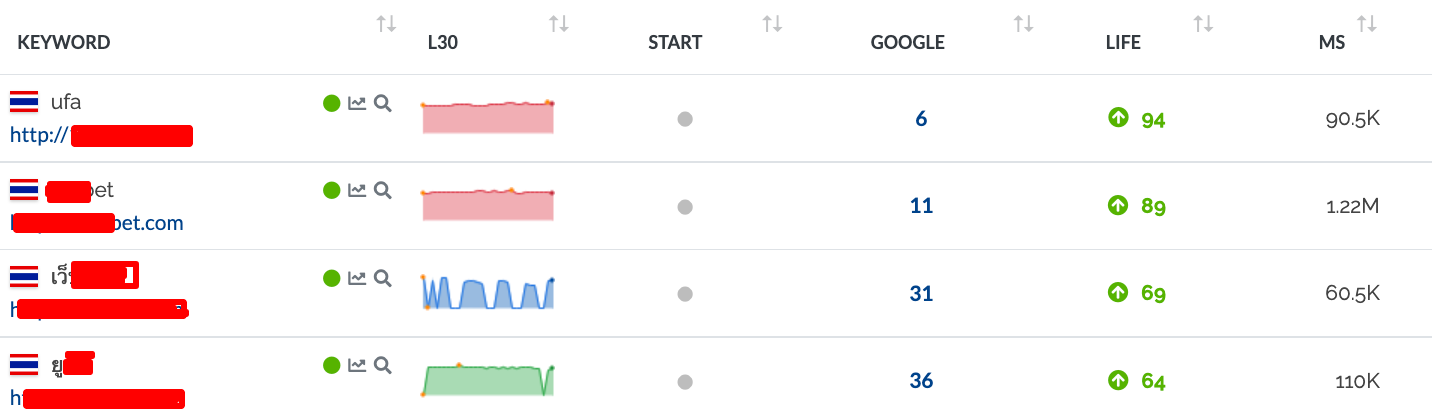Toggle the gray START dot in ufa row

pos(685,119)
